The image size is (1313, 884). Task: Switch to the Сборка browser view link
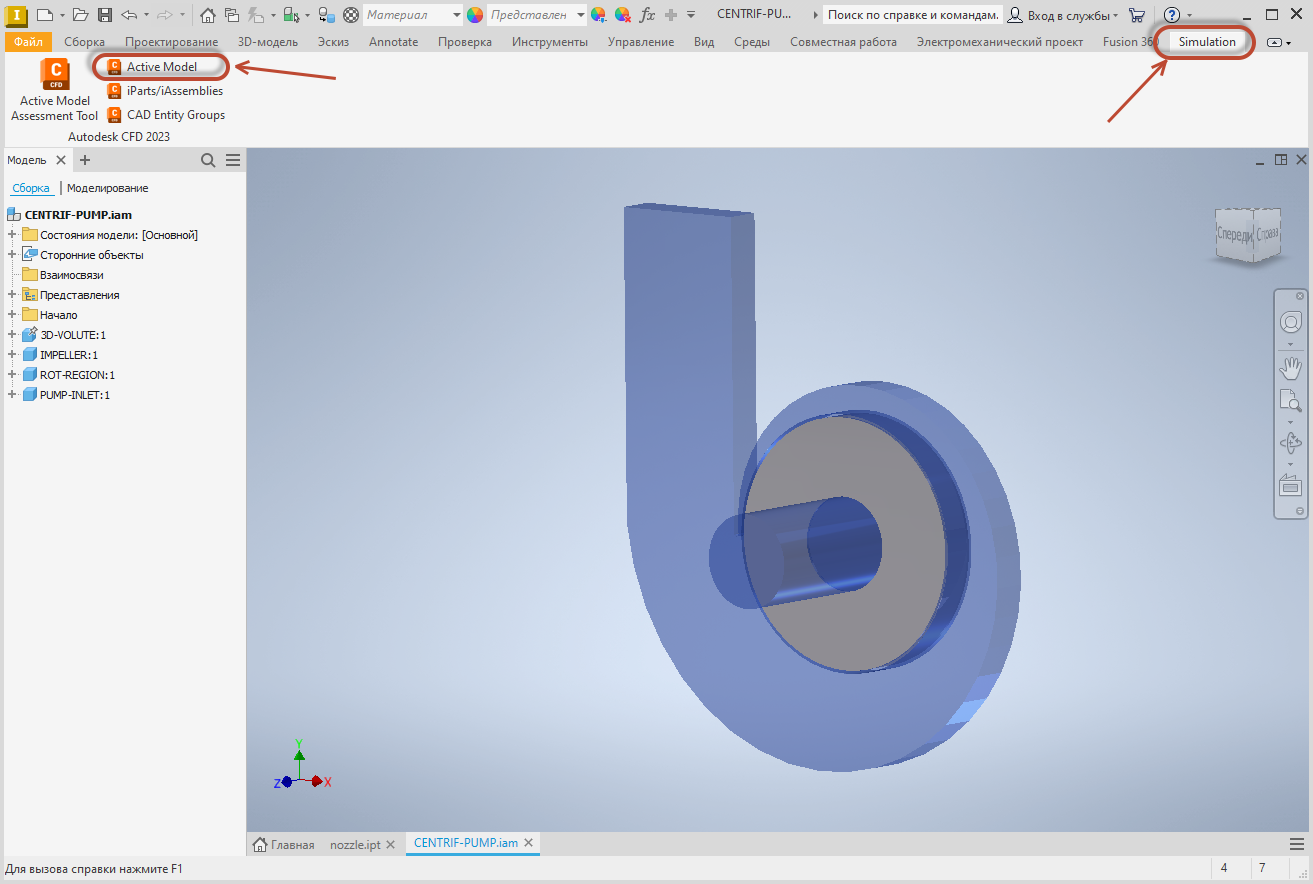[x=31, y=188]
